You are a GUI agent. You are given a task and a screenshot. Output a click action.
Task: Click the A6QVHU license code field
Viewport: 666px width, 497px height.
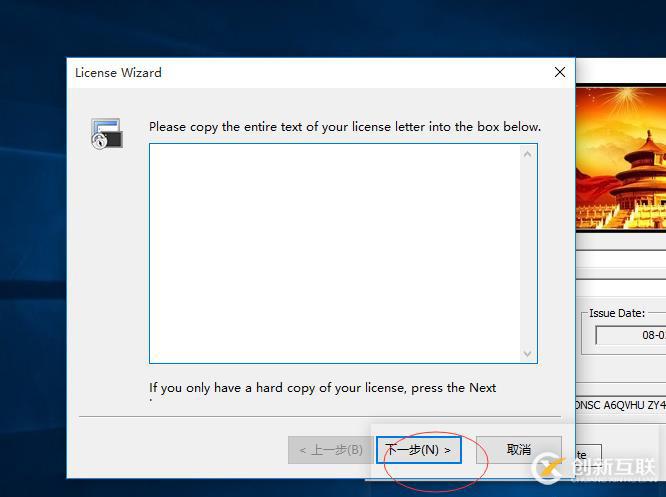coord(621,405)
